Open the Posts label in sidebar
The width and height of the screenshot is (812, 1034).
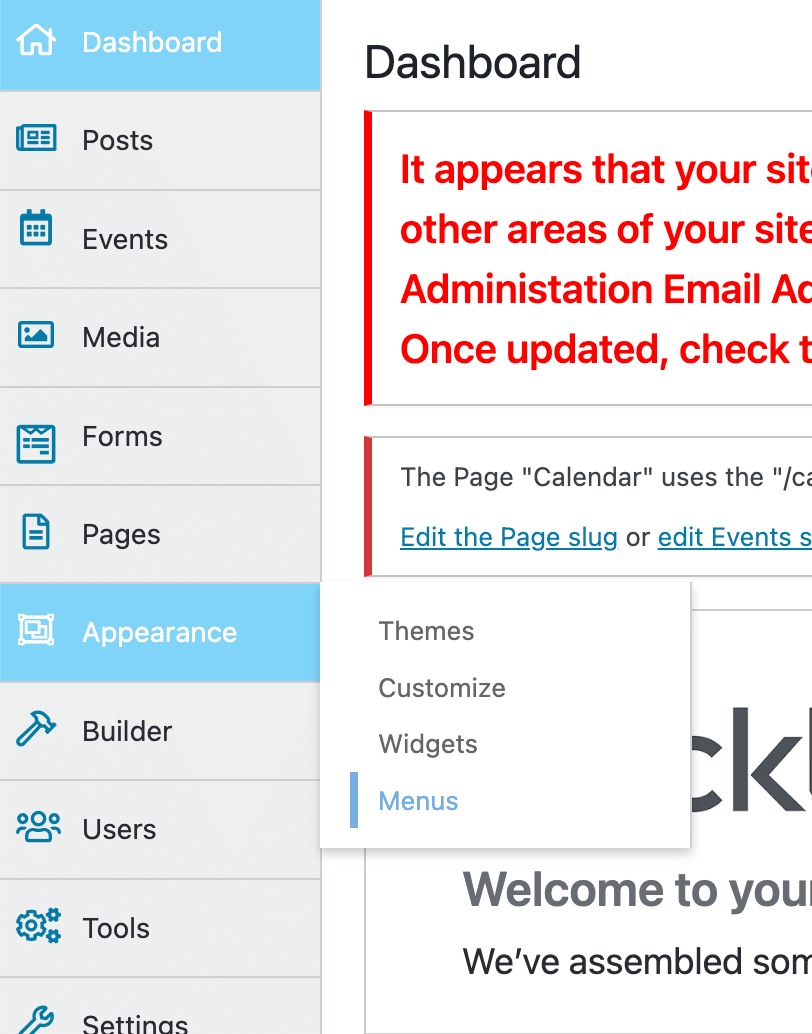(x=118, y=140)
